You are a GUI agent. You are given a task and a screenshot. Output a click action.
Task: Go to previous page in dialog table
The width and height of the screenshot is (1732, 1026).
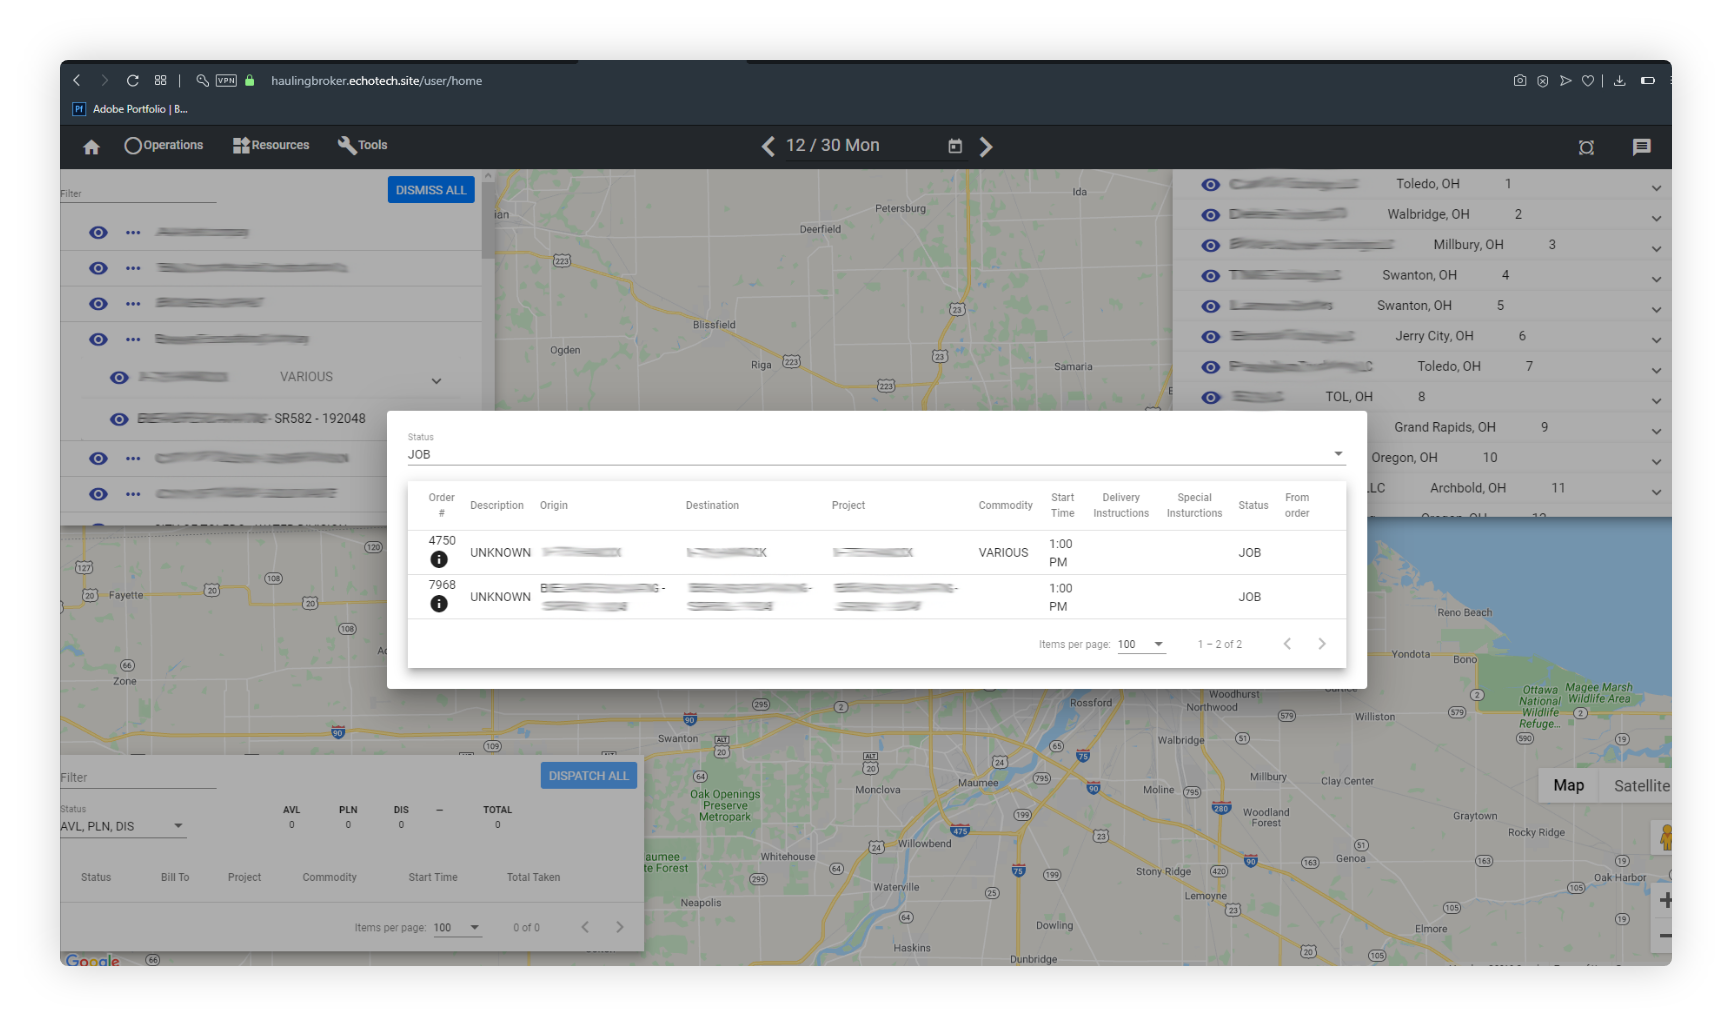click(1287, 644)
